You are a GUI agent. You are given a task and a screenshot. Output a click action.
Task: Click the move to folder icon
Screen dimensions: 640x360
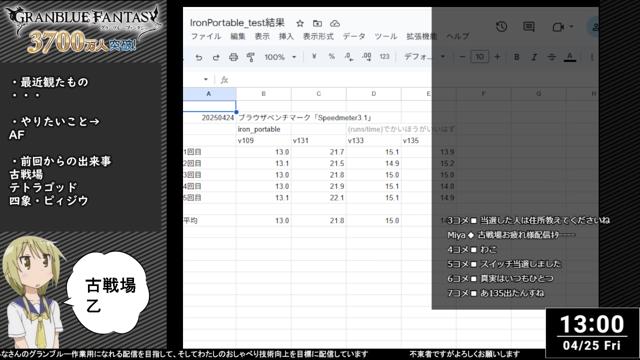(x=317, y=23)
